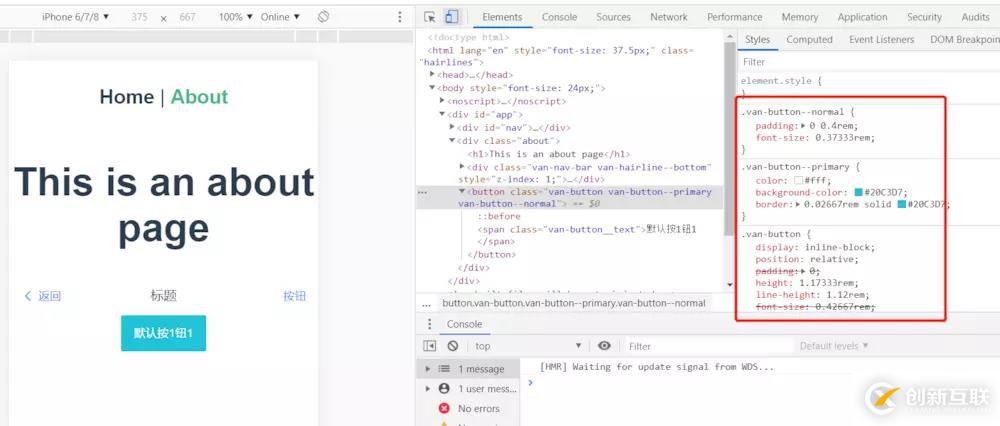1000x426 pixels.
Task: Create live expression with the eye icon
Action: pos(604,346)
